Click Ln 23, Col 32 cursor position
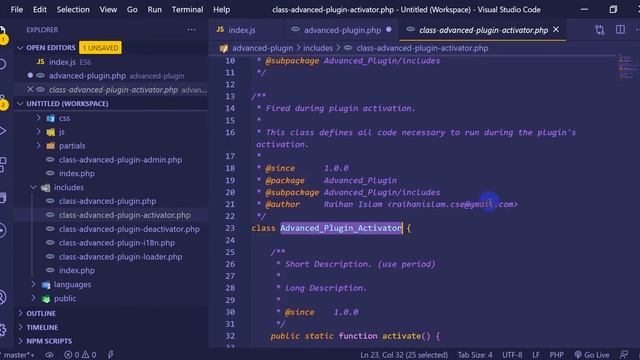Screen dimensions: 640x360 403,355
